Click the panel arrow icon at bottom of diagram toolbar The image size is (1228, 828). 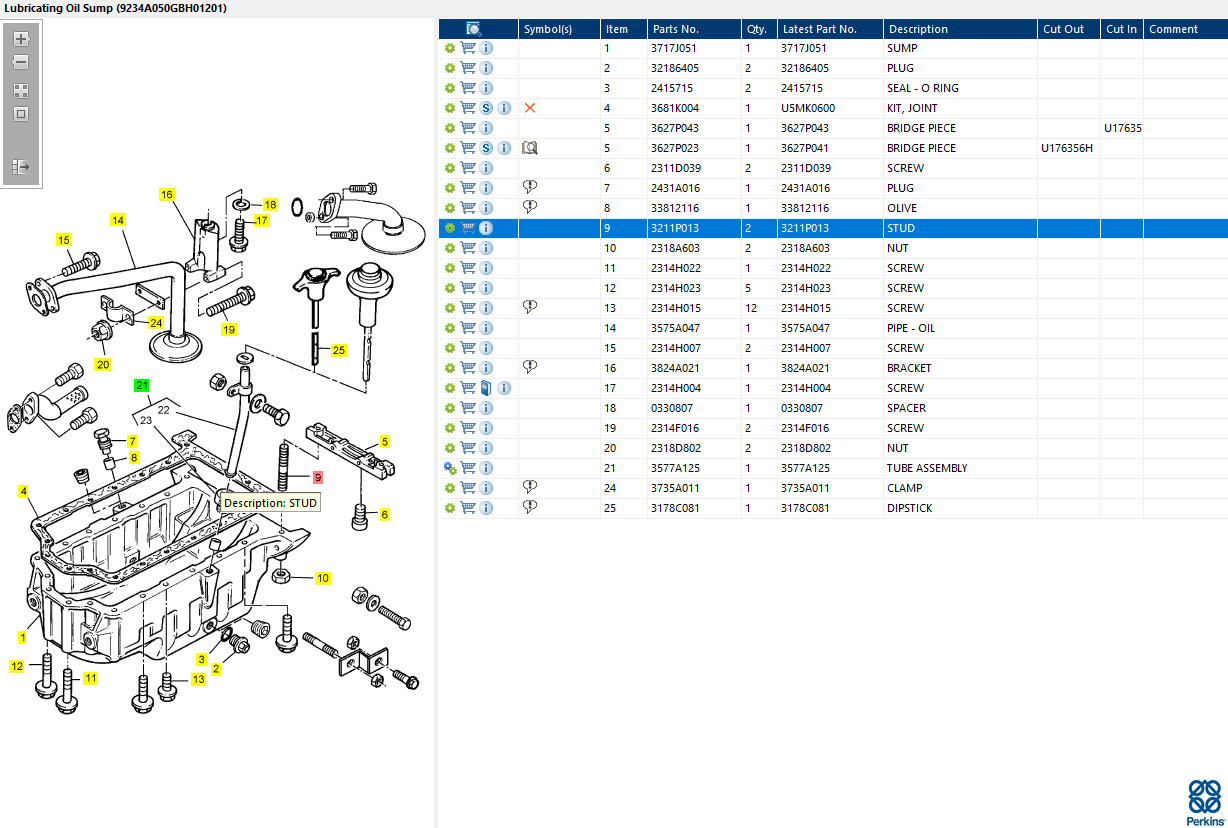point(21,167)
